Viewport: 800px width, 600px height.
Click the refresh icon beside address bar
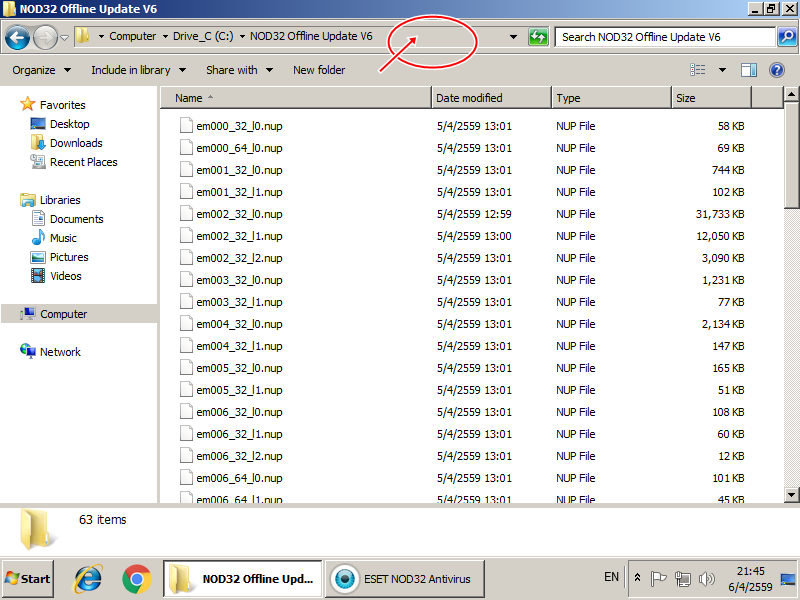[538, 37]
